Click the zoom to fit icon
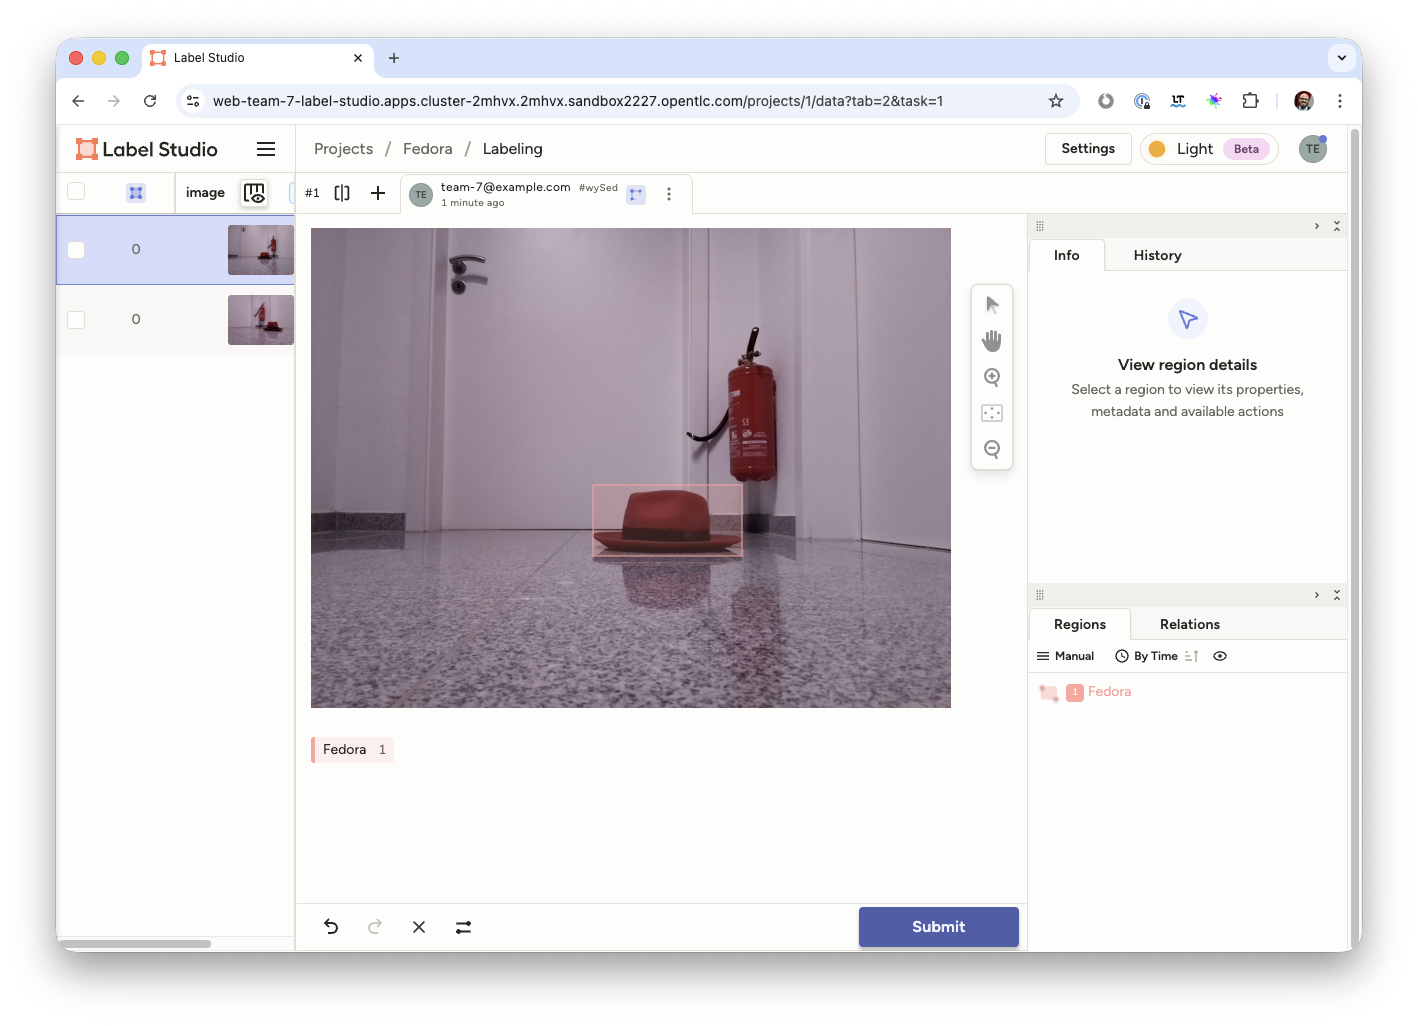This screenshot has height=1026, width=1418. click(991, 413)
